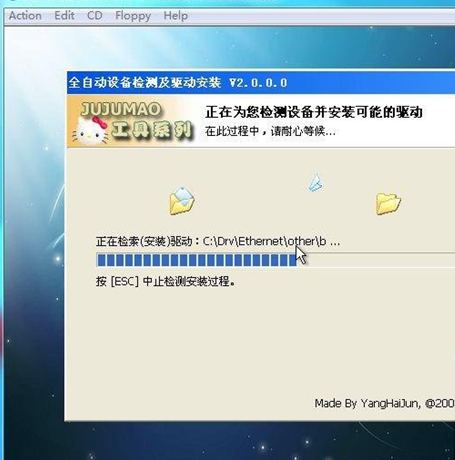The image size is (455, 460).
Task: Click the 按 [ESC] 中止检测安装过程 hint text
Action: coord(165,282)
